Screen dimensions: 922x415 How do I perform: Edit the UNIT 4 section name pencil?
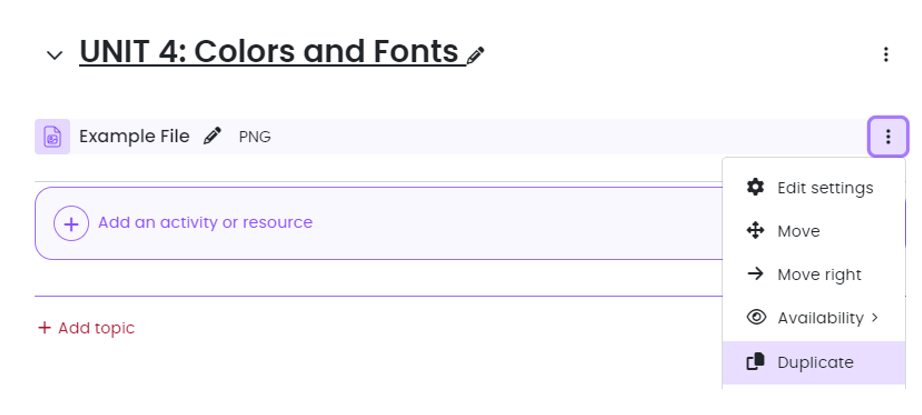point(477,55)
